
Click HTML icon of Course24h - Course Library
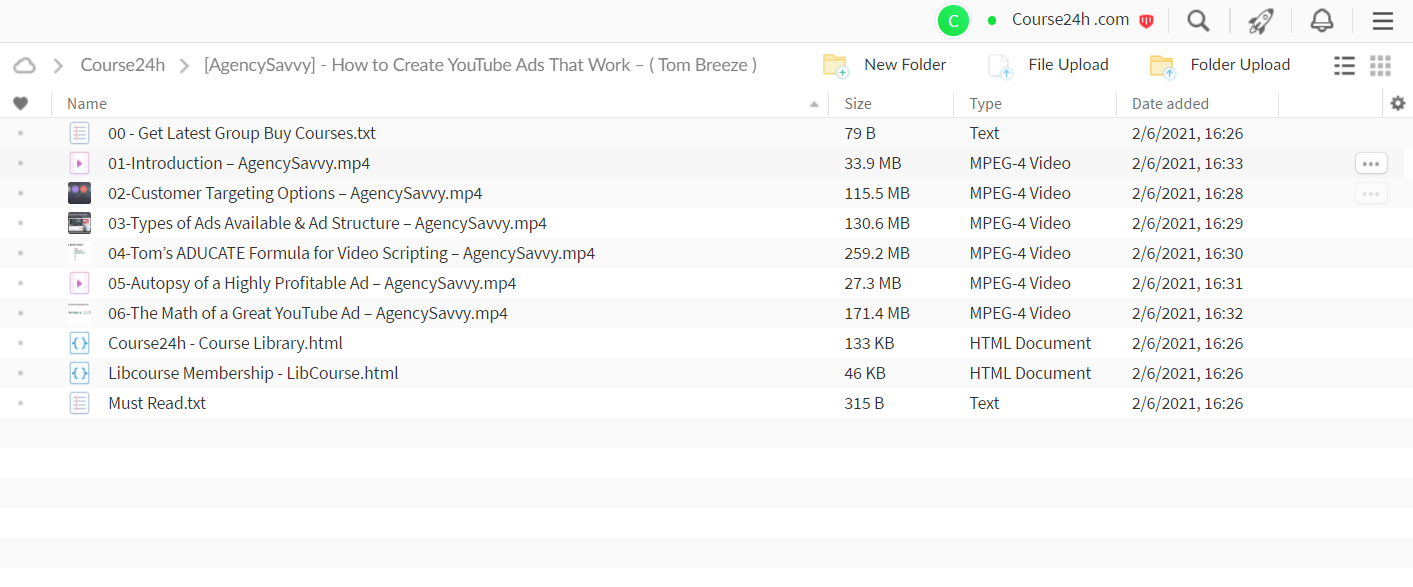coord(79,343)
